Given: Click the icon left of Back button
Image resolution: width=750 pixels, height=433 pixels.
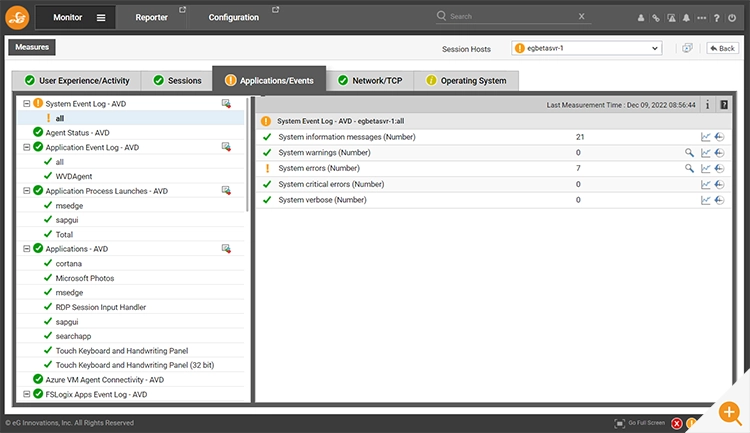Looking at the screenshot, I should click(x=687, y=48).
